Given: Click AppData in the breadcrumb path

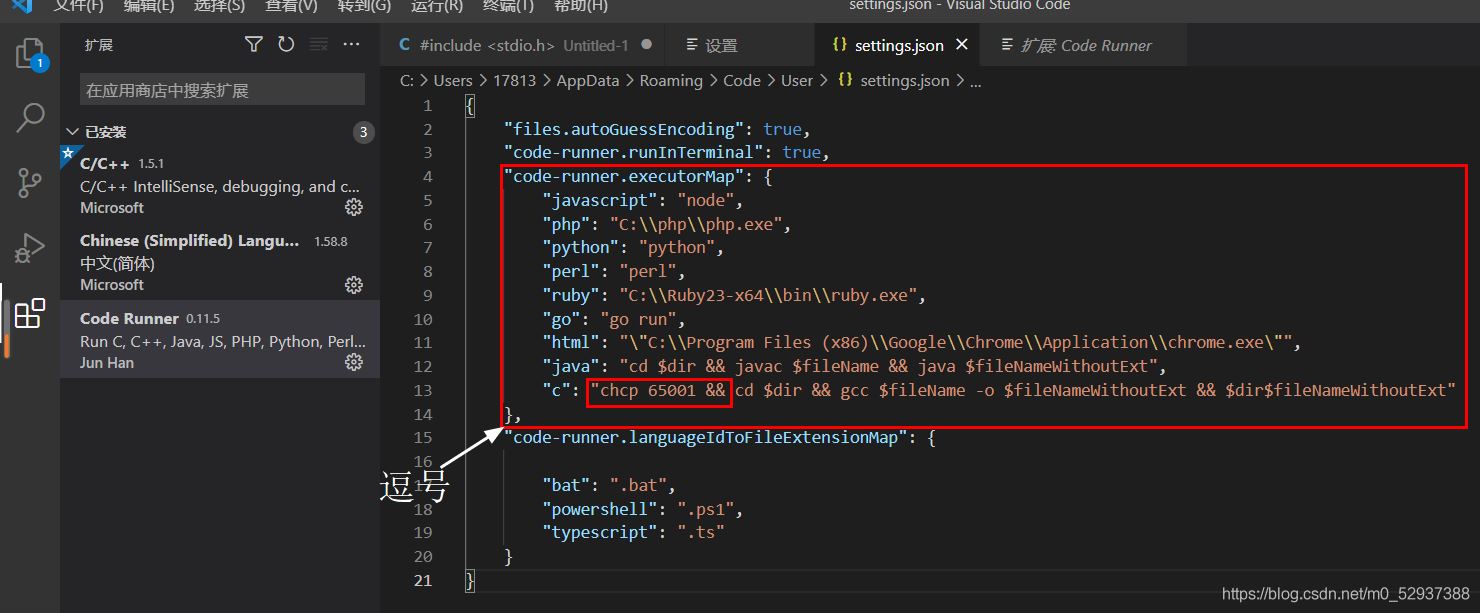Looking at the screenshot, I should [x=587, y=81].
